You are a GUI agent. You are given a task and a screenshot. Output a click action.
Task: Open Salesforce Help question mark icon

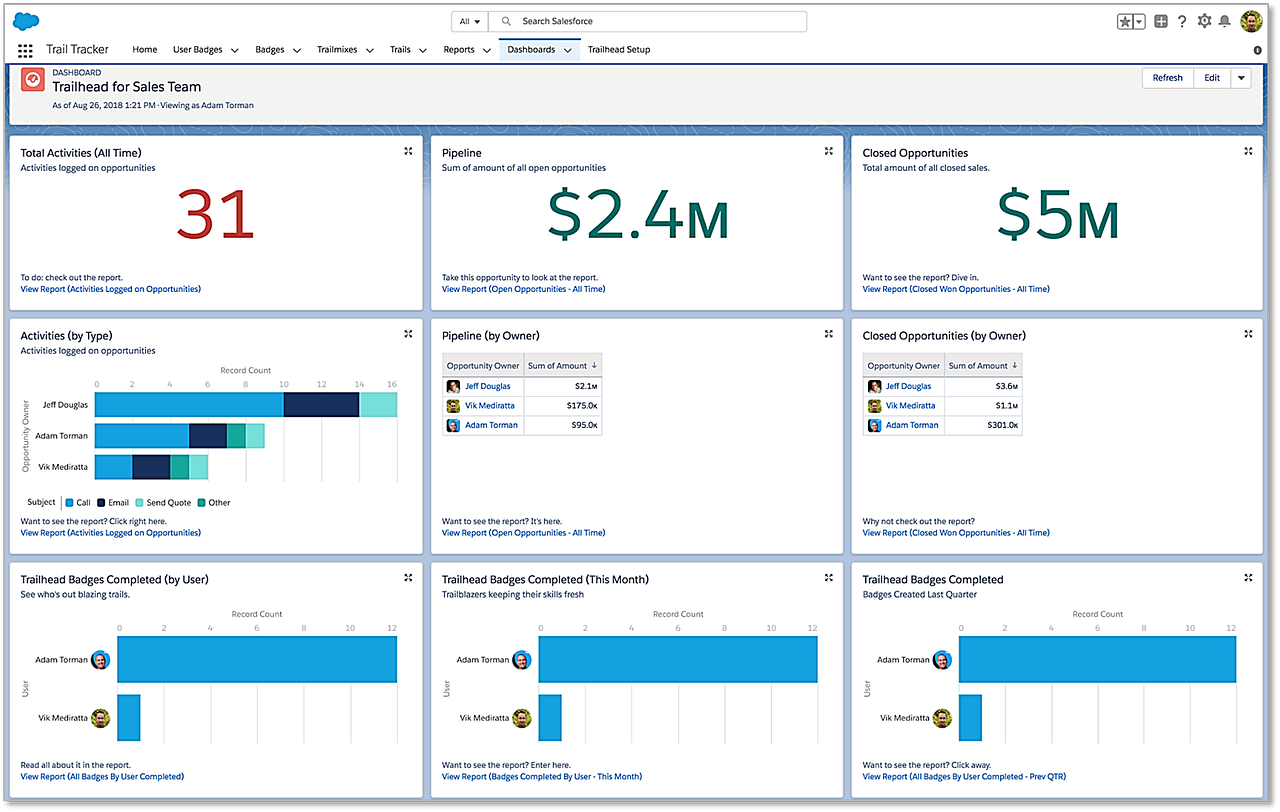1182,21
